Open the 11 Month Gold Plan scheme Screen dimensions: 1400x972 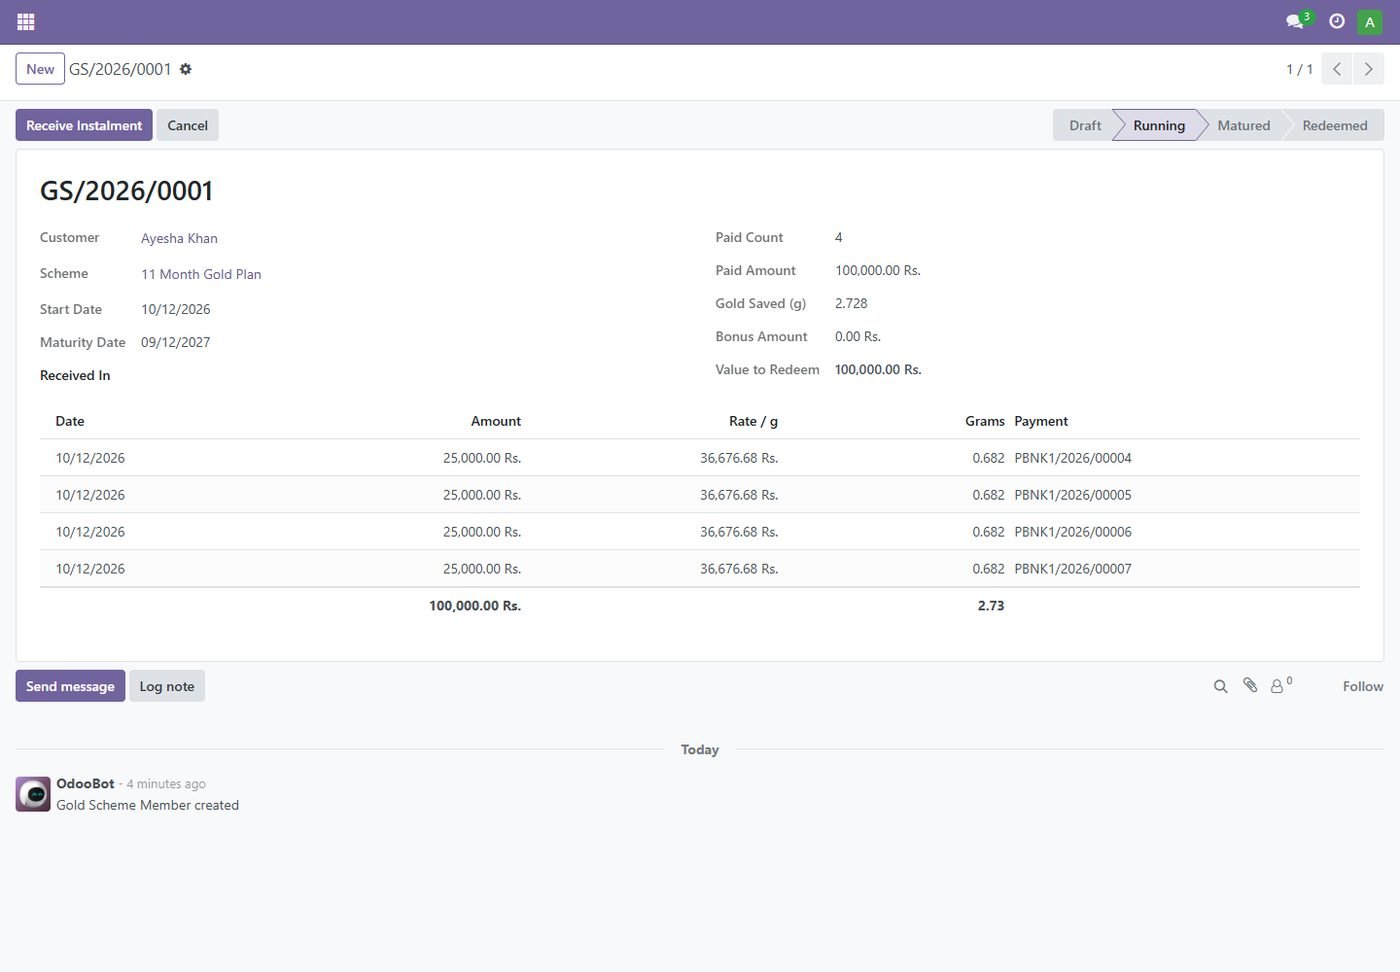(201, 274)
